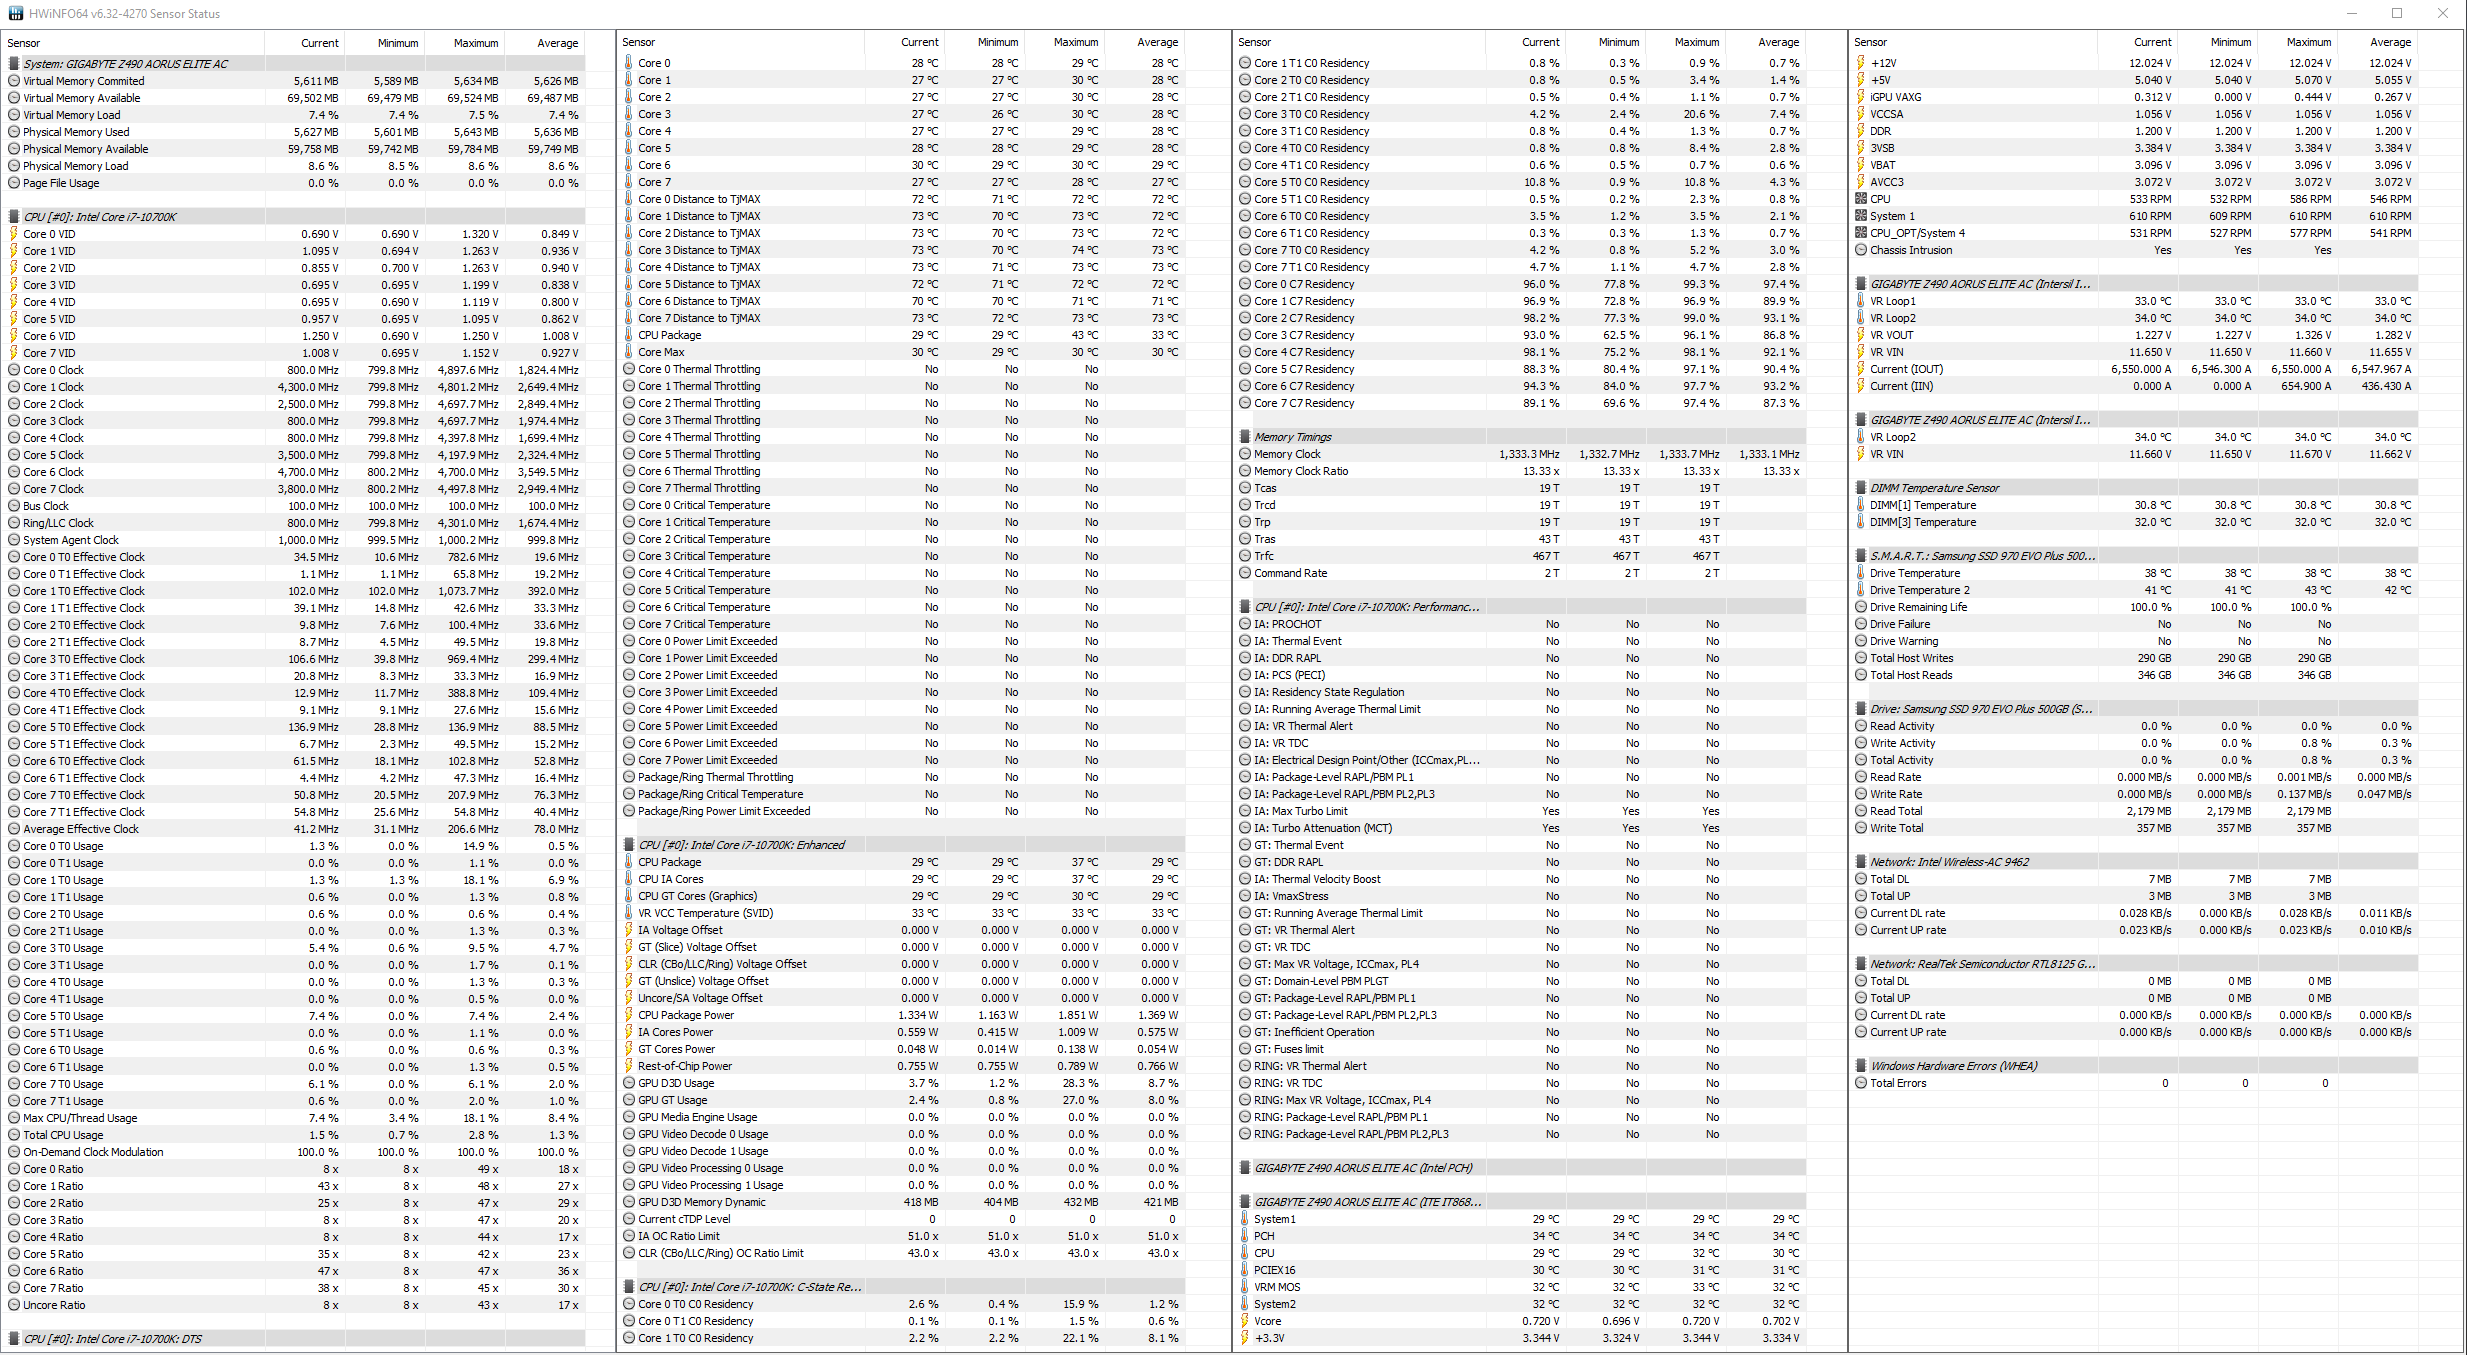
Task: Select the Memory Timings section header
Action: [x=1292, y=437]
